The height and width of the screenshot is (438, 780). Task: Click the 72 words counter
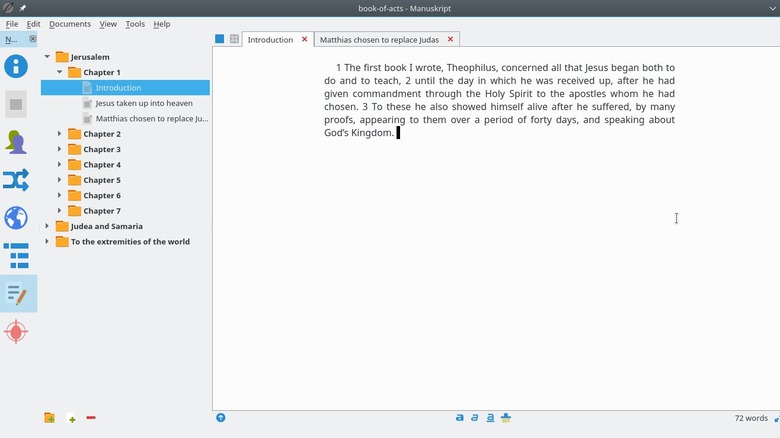coord(750,418)
